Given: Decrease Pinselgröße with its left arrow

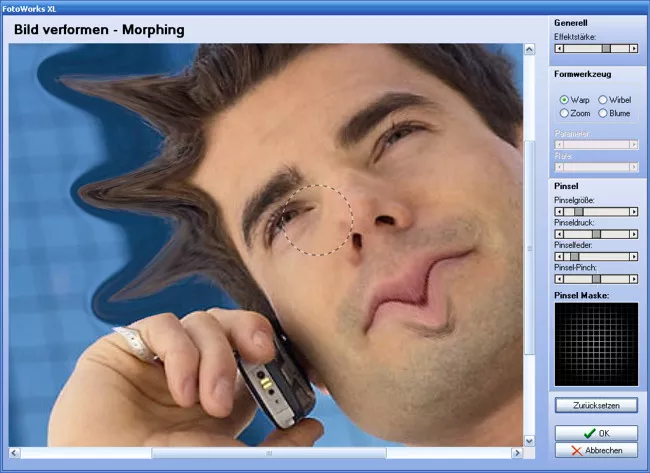Looking at the screenshot, I should tap(559, 212).
